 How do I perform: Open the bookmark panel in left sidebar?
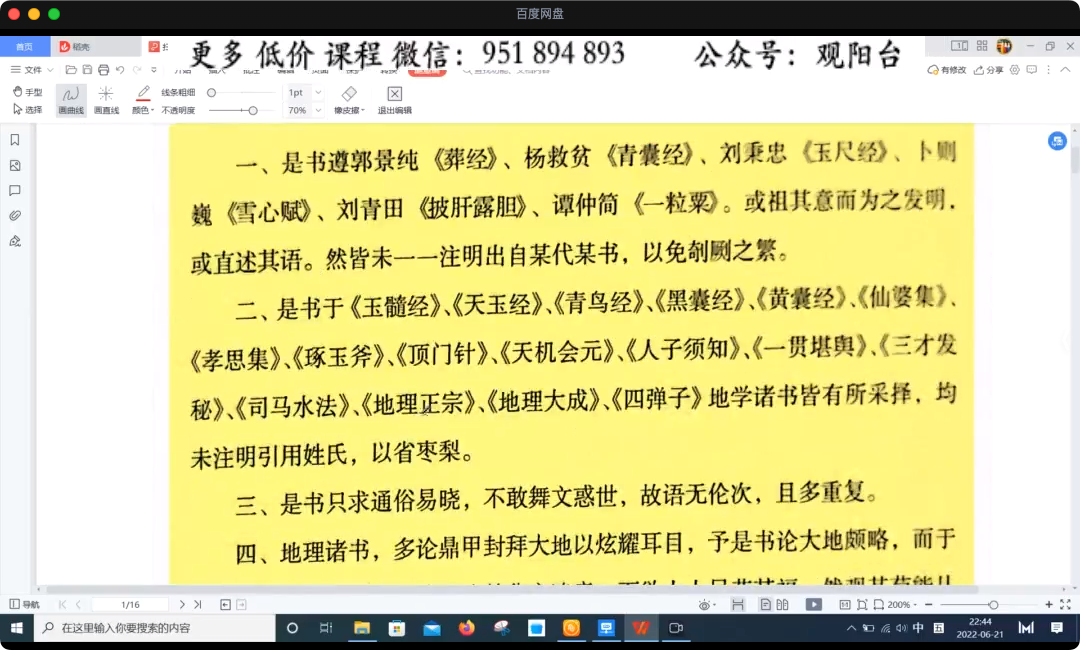15,140
